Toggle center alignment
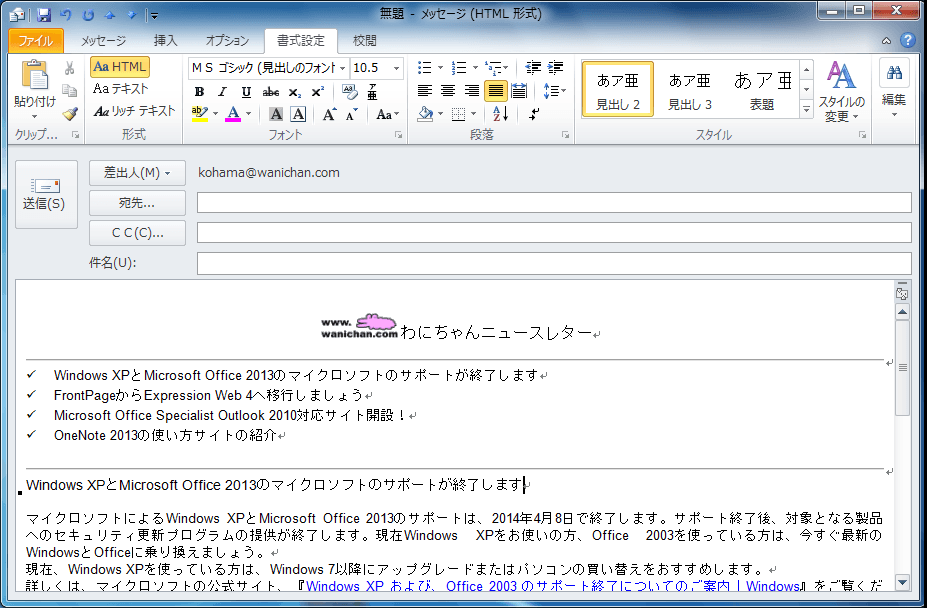927x608 pixels. 448,91
